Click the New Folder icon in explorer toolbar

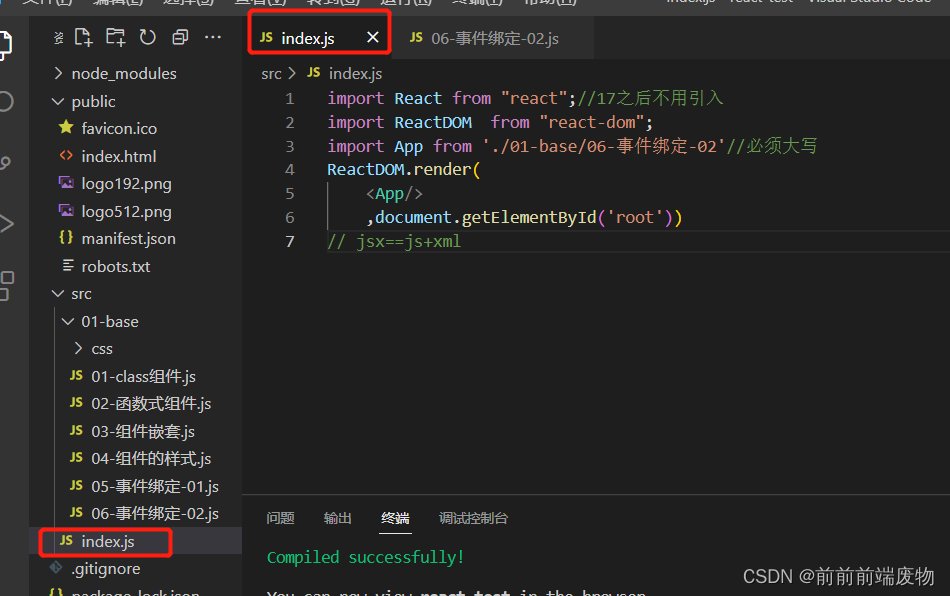click(x=115, y=38)
